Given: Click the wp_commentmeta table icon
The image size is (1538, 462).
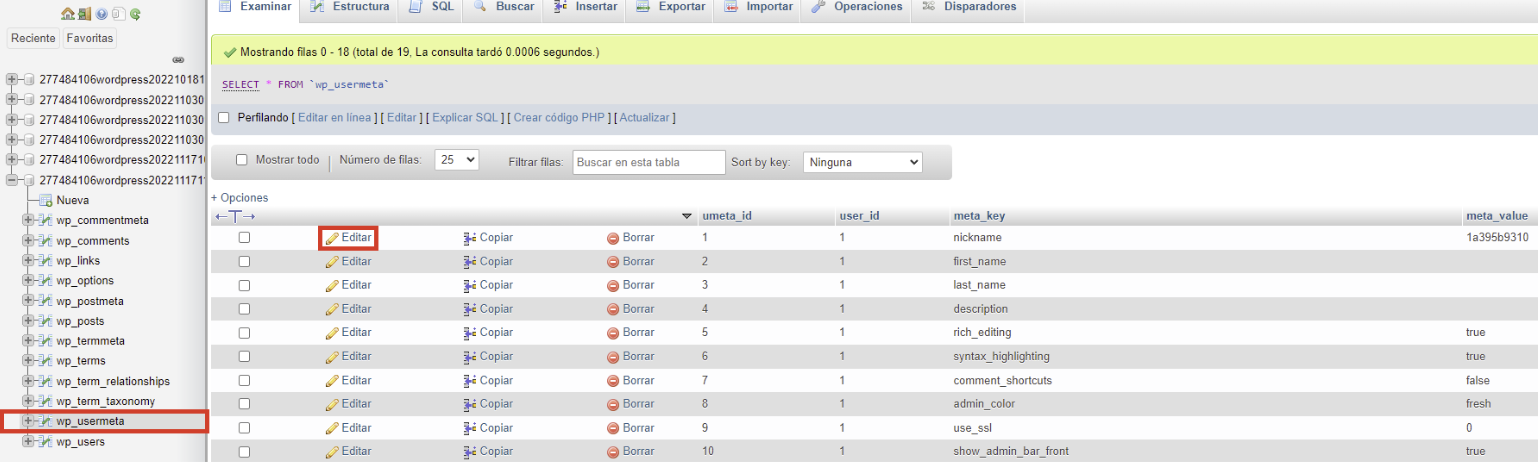Looking at the screenshot, I should click(x=45, y=220).
